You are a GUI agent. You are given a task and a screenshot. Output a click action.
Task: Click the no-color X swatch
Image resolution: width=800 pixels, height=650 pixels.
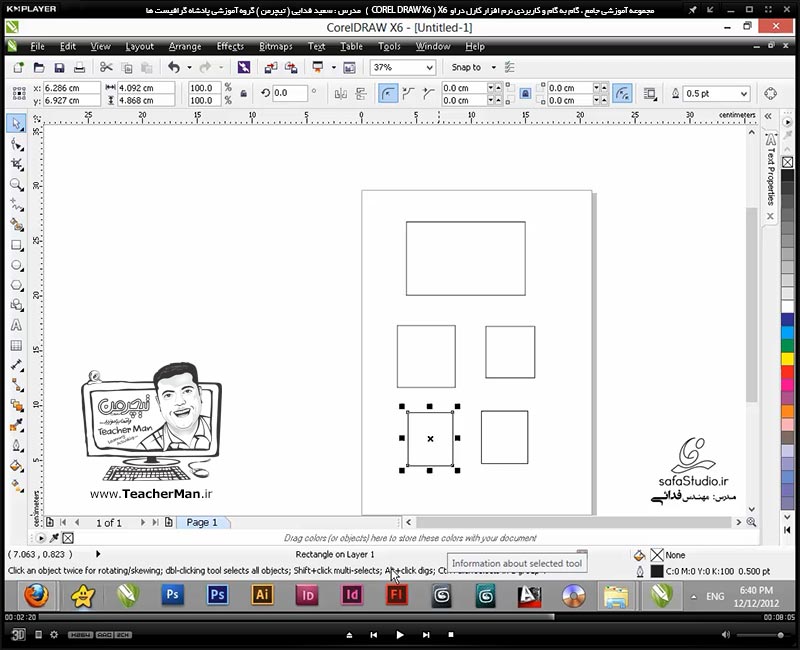point(788,162)
